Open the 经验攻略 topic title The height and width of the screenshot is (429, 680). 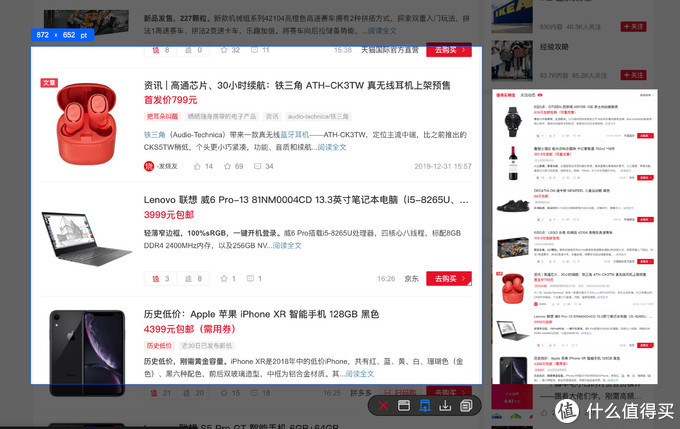(x=554, y=46)
